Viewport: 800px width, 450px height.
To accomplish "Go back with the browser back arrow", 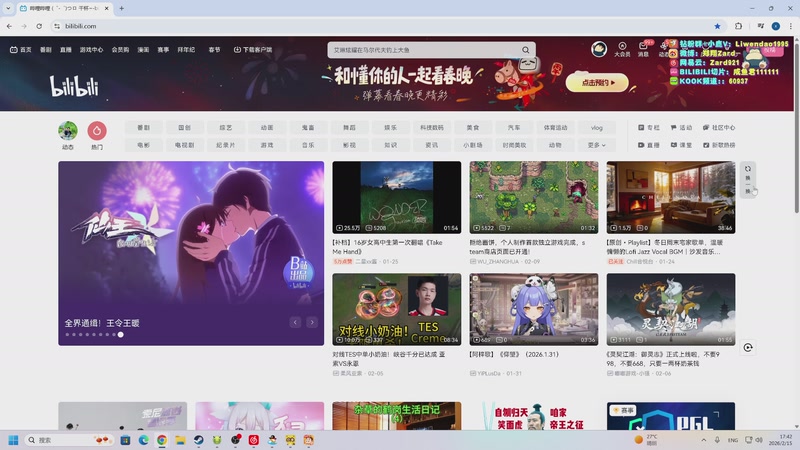I will (x=9, y=26).
